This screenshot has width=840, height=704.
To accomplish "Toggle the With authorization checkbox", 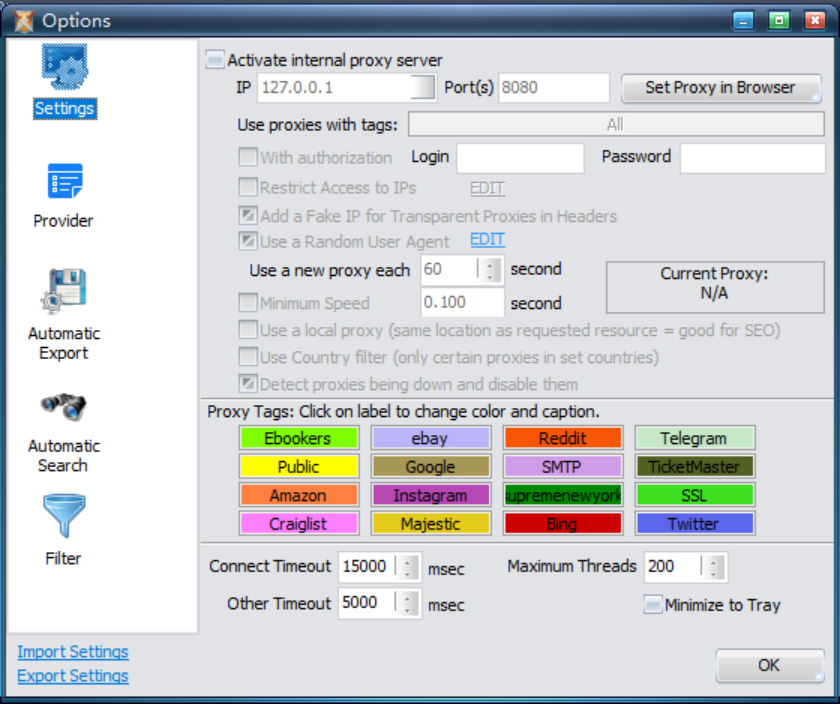I will click(248, 157).
